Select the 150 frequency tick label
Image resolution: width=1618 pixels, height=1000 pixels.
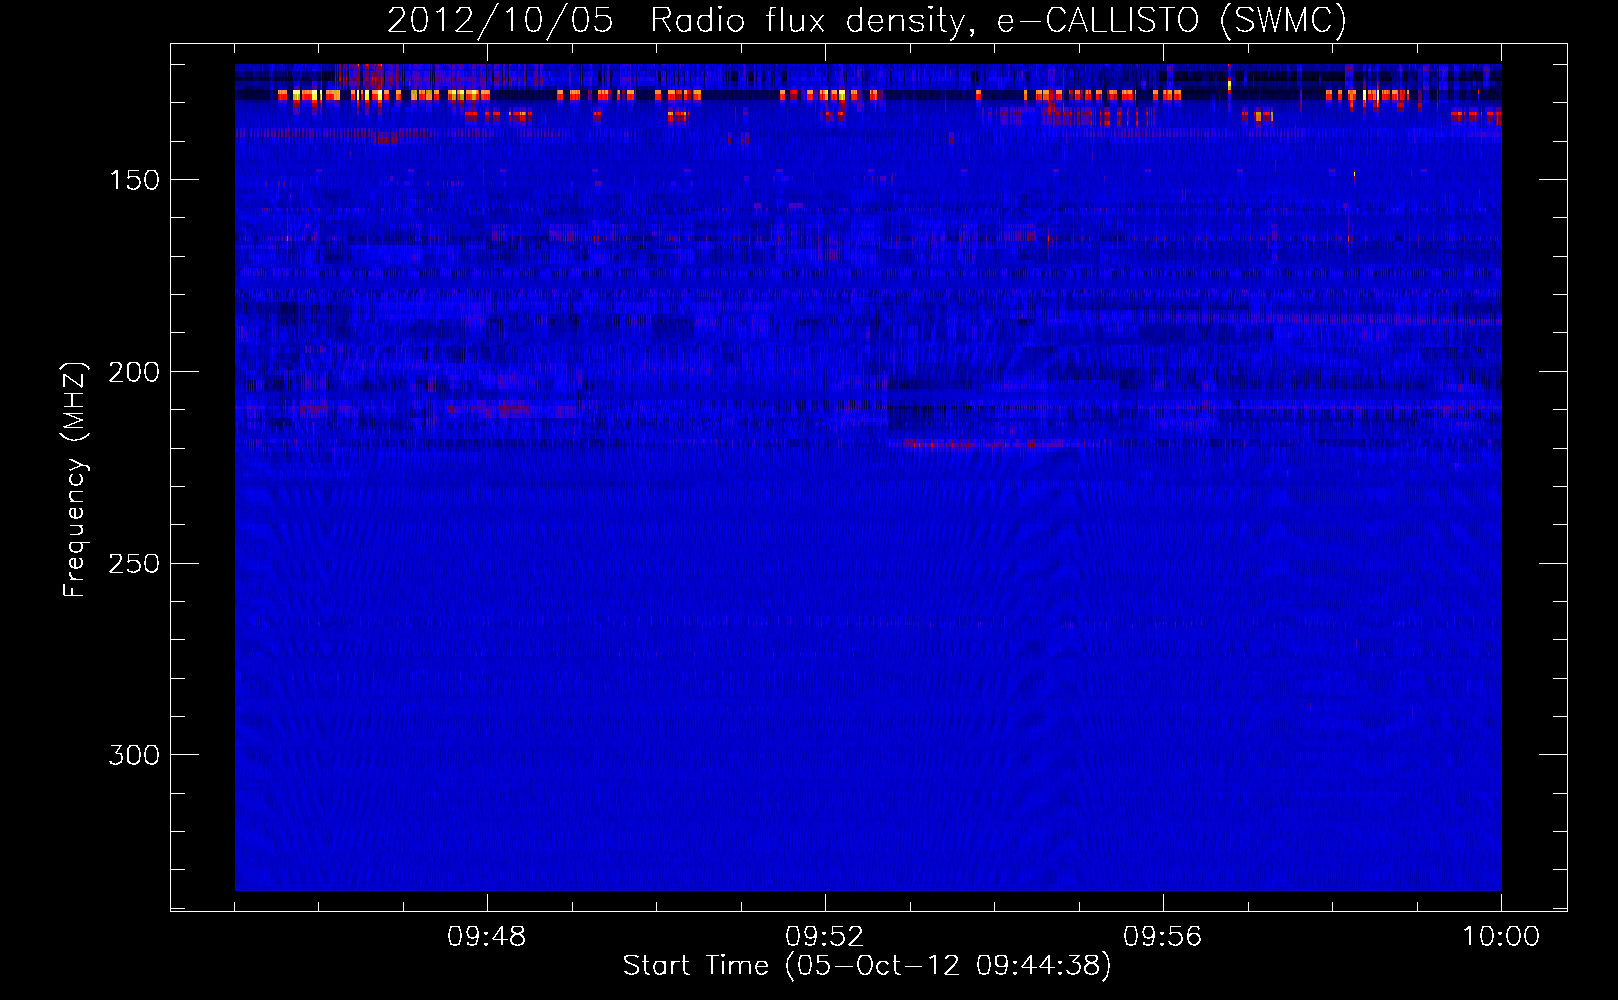pos(134,180)
